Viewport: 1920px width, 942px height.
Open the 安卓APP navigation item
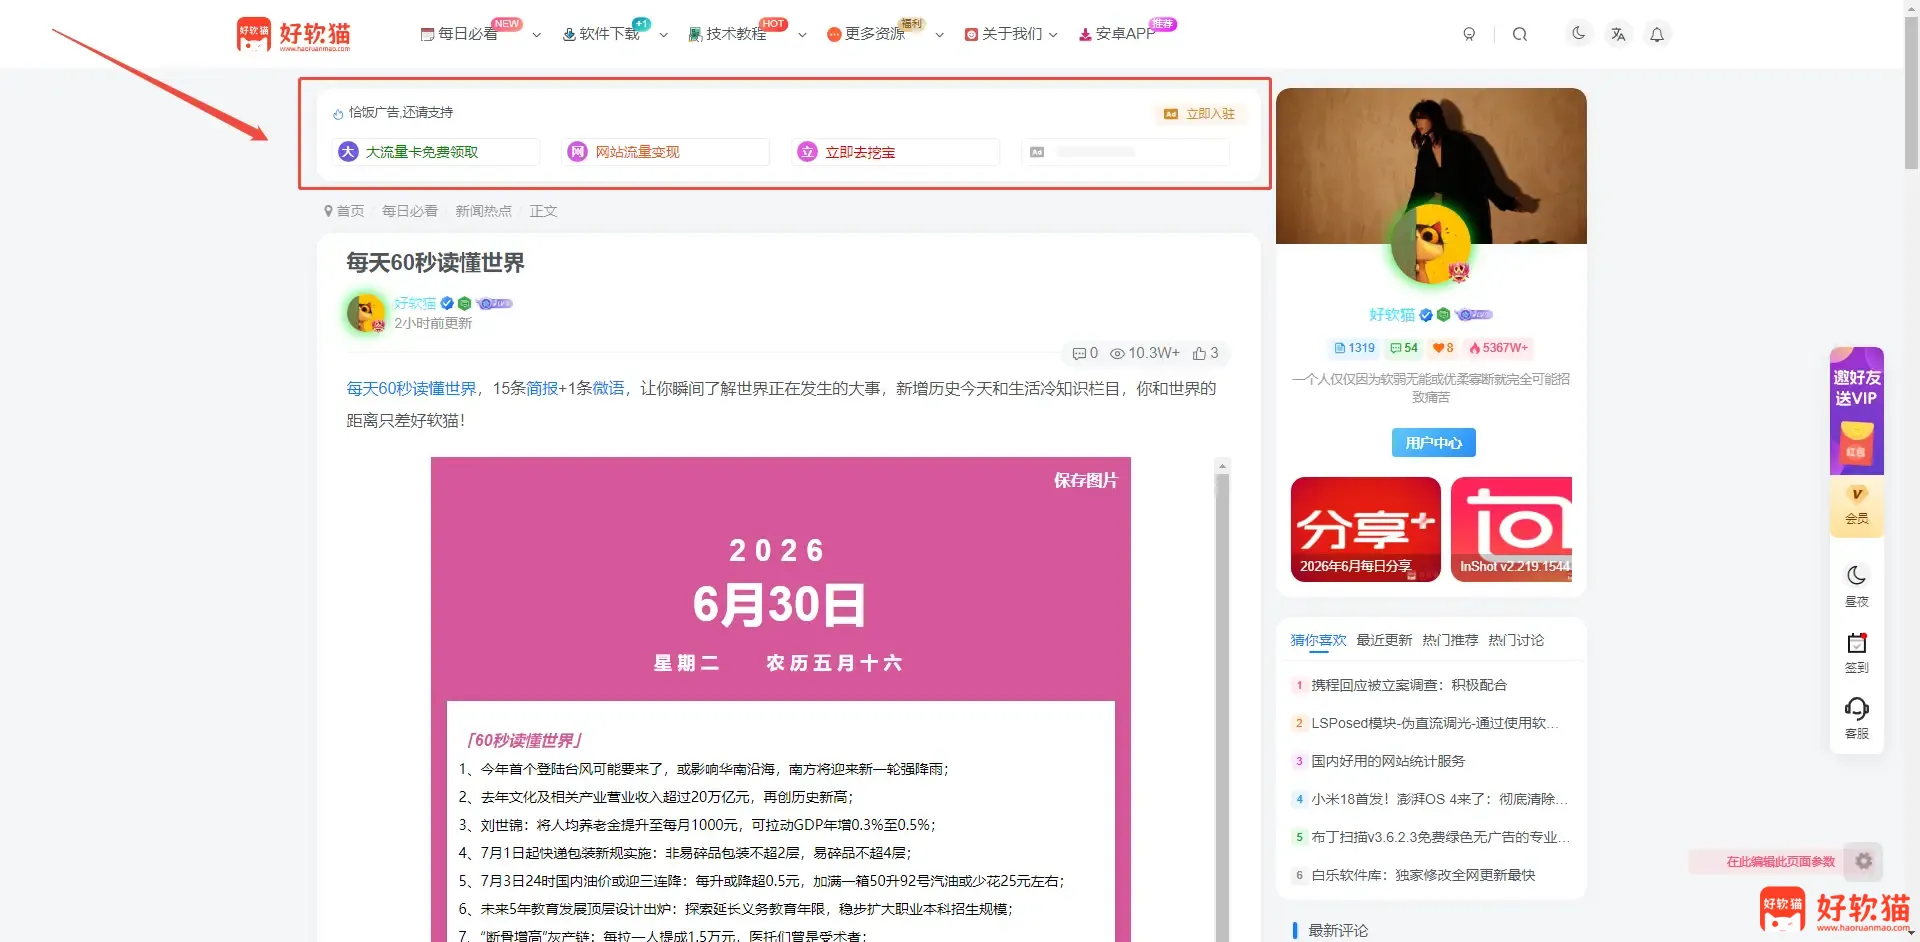pyautogui.click(x=1117, y=34)
